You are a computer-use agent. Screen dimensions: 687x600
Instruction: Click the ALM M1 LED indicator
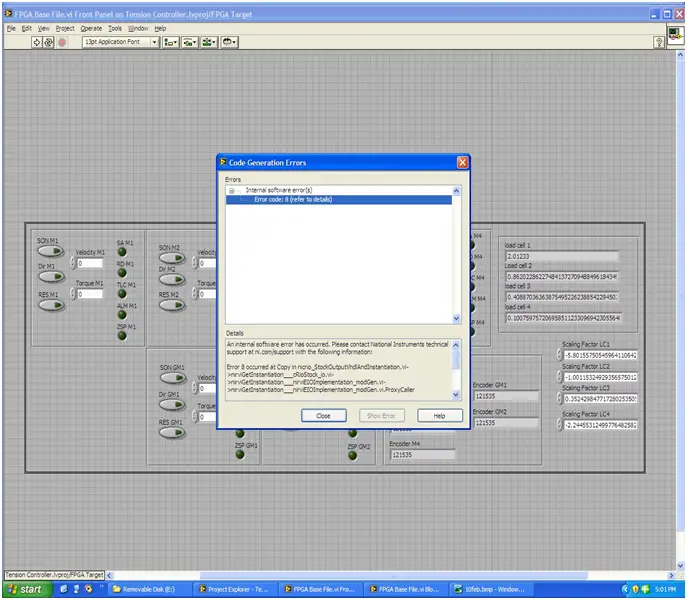122,315
